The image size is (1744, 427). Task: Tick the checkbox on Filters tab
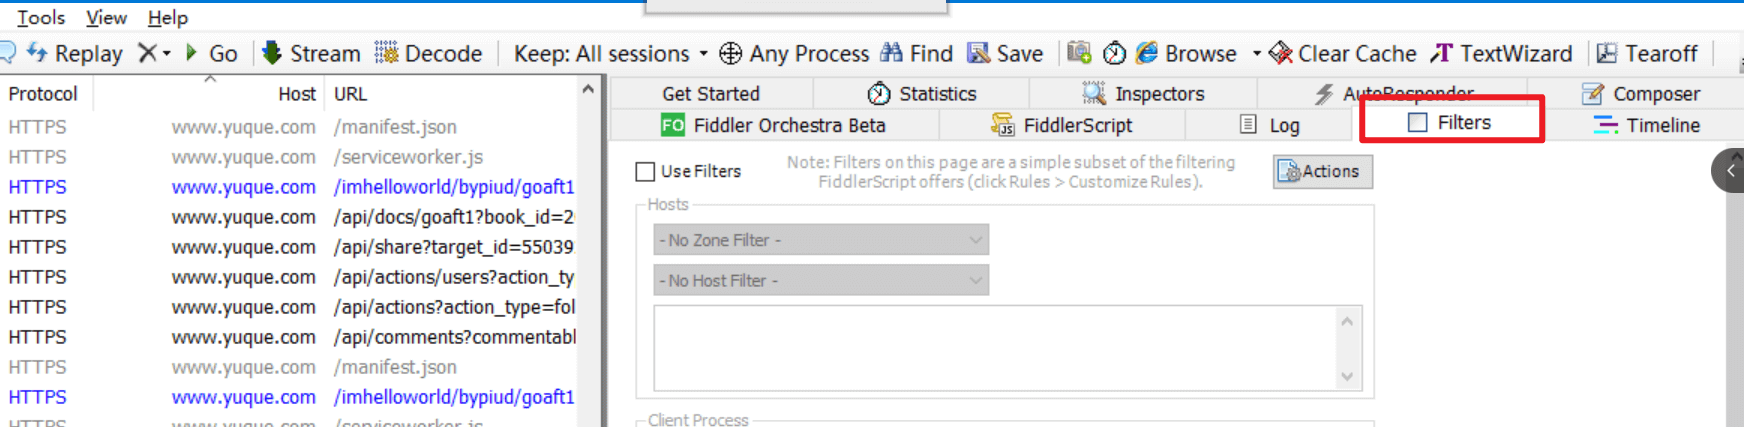point(1418,123)
